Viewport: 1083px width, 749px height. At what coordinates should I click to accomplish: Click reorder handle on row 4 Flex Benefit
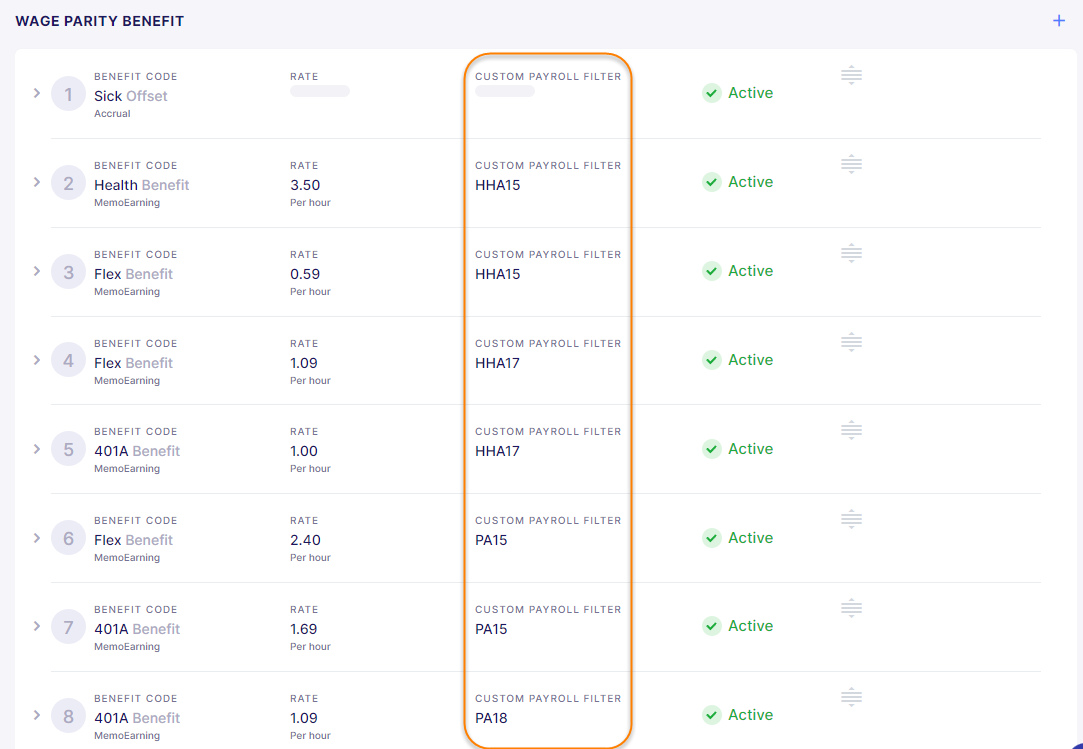852,342
